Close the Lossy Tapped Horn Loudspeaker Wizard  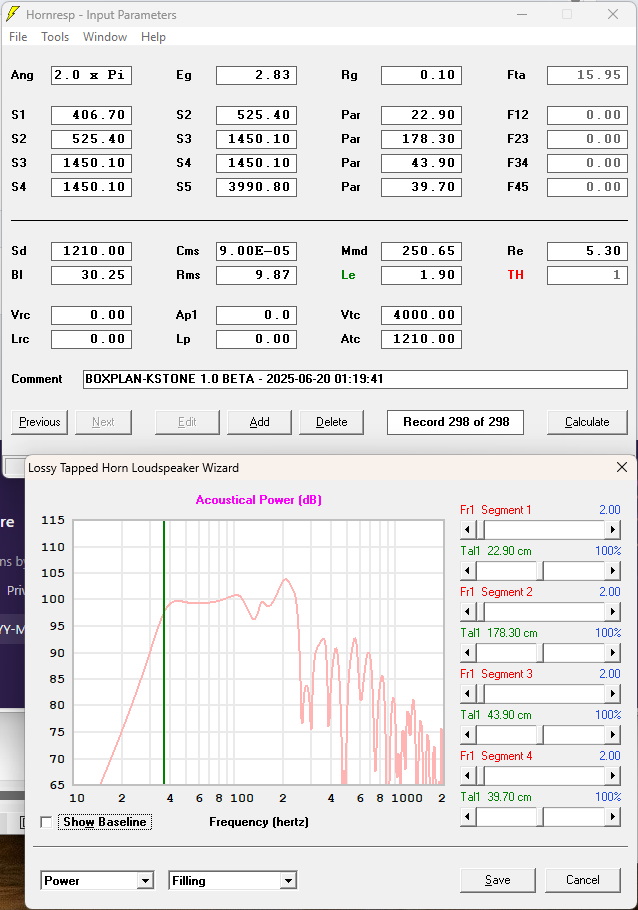(622, 467)
